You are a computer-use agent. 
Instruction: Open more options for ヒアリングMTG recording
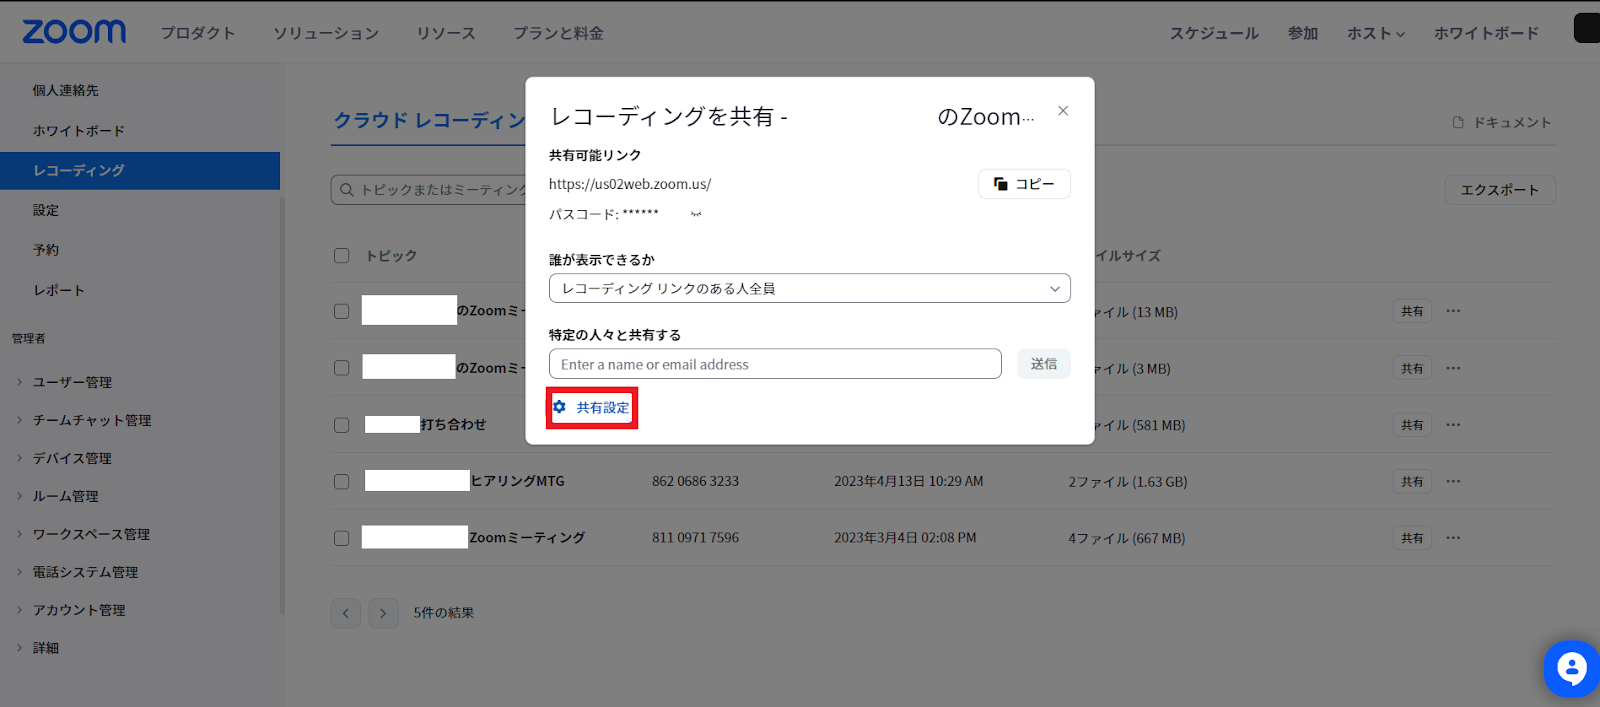click(1453, 481)
